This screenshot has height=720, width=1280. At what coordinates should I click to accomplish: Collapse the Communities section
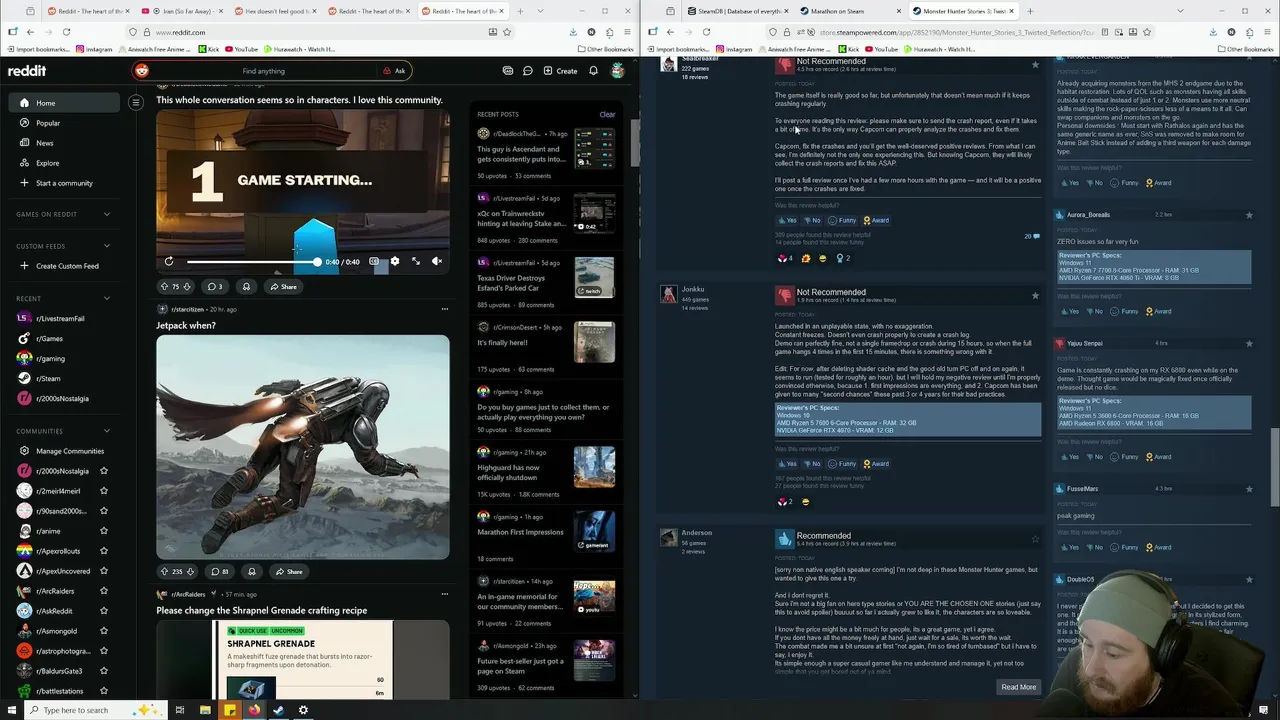click(107, 431)
